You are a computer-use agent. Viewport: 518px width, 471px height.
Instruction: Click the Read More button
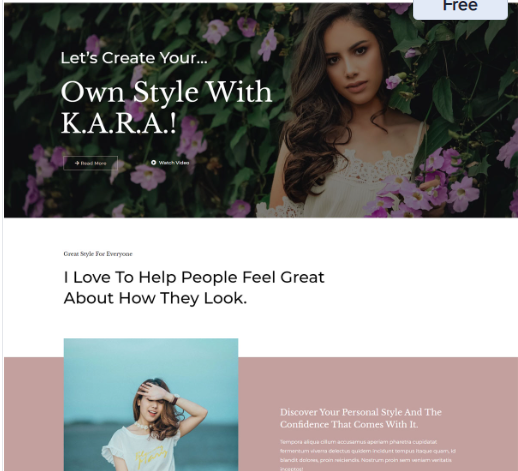click(x=90, y=163)
